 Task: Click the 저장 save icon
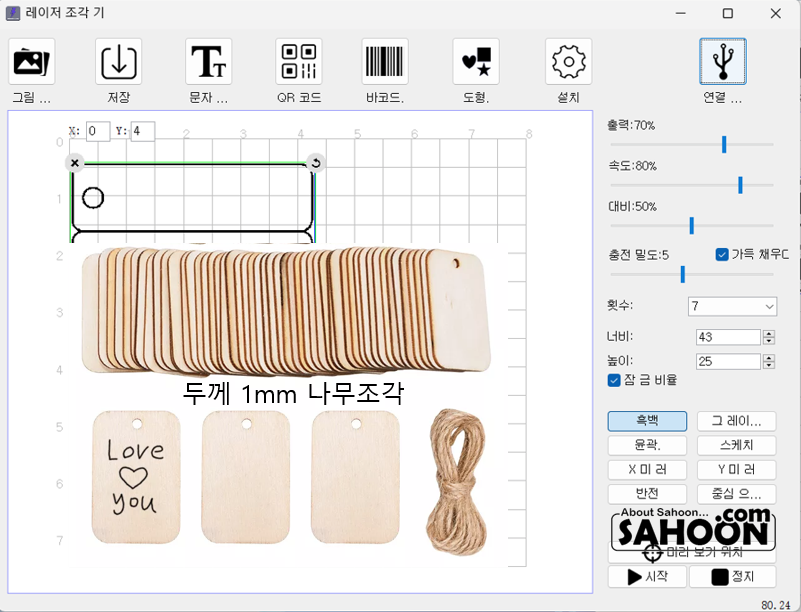click(x=119, y=61)
